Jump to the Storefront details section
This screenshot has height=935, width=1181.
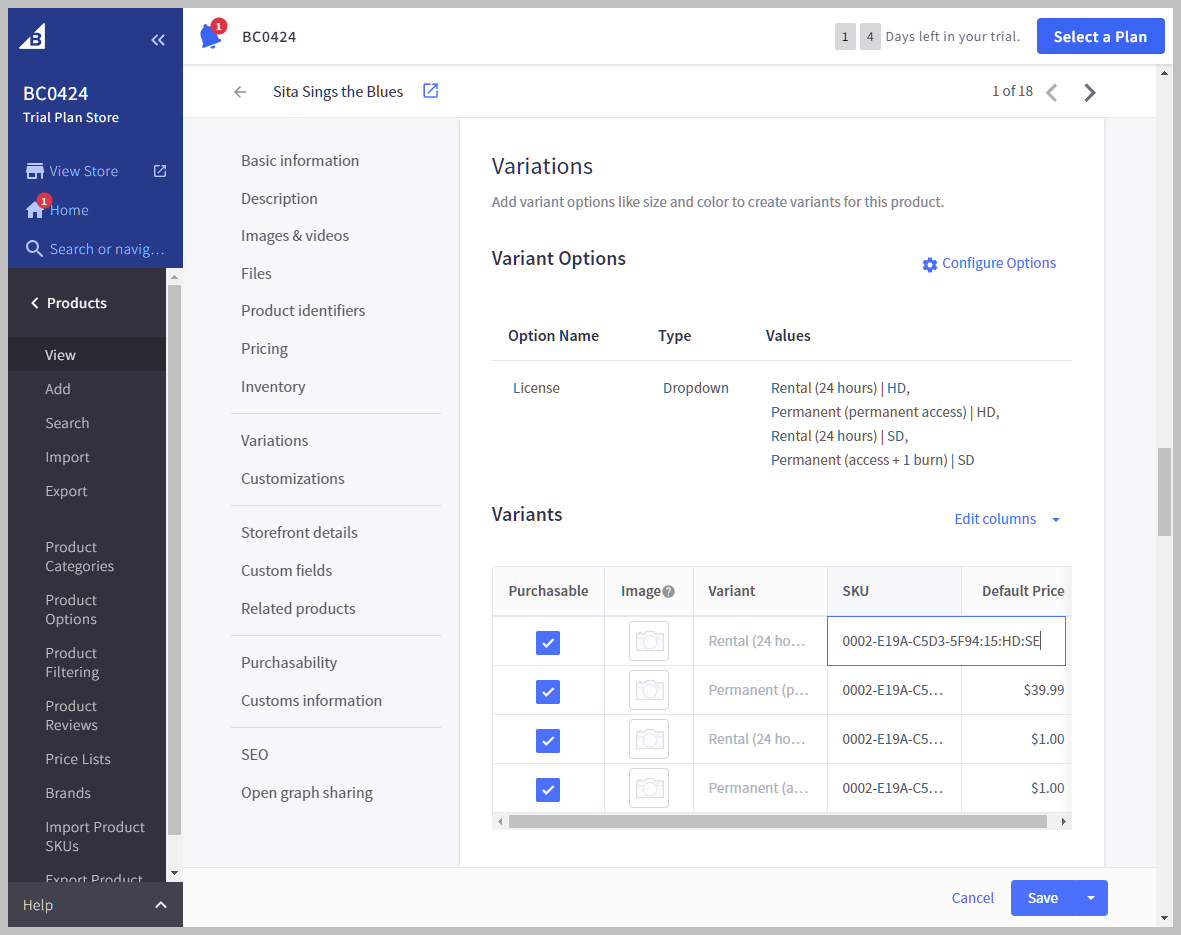pyautogui.click(x=299, y=533)
